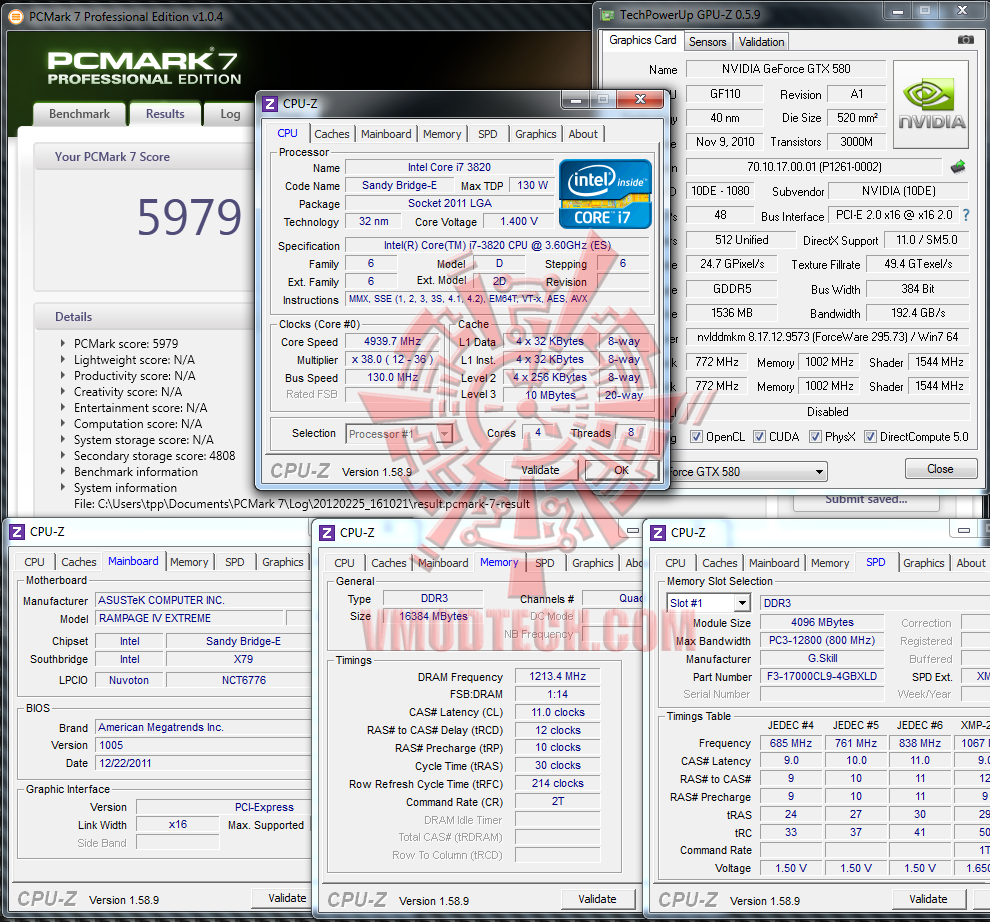Screen dimensions: 990x922
Task: Toggle the PhysX checkbox in GPU-Z
Action: point(816,437)
